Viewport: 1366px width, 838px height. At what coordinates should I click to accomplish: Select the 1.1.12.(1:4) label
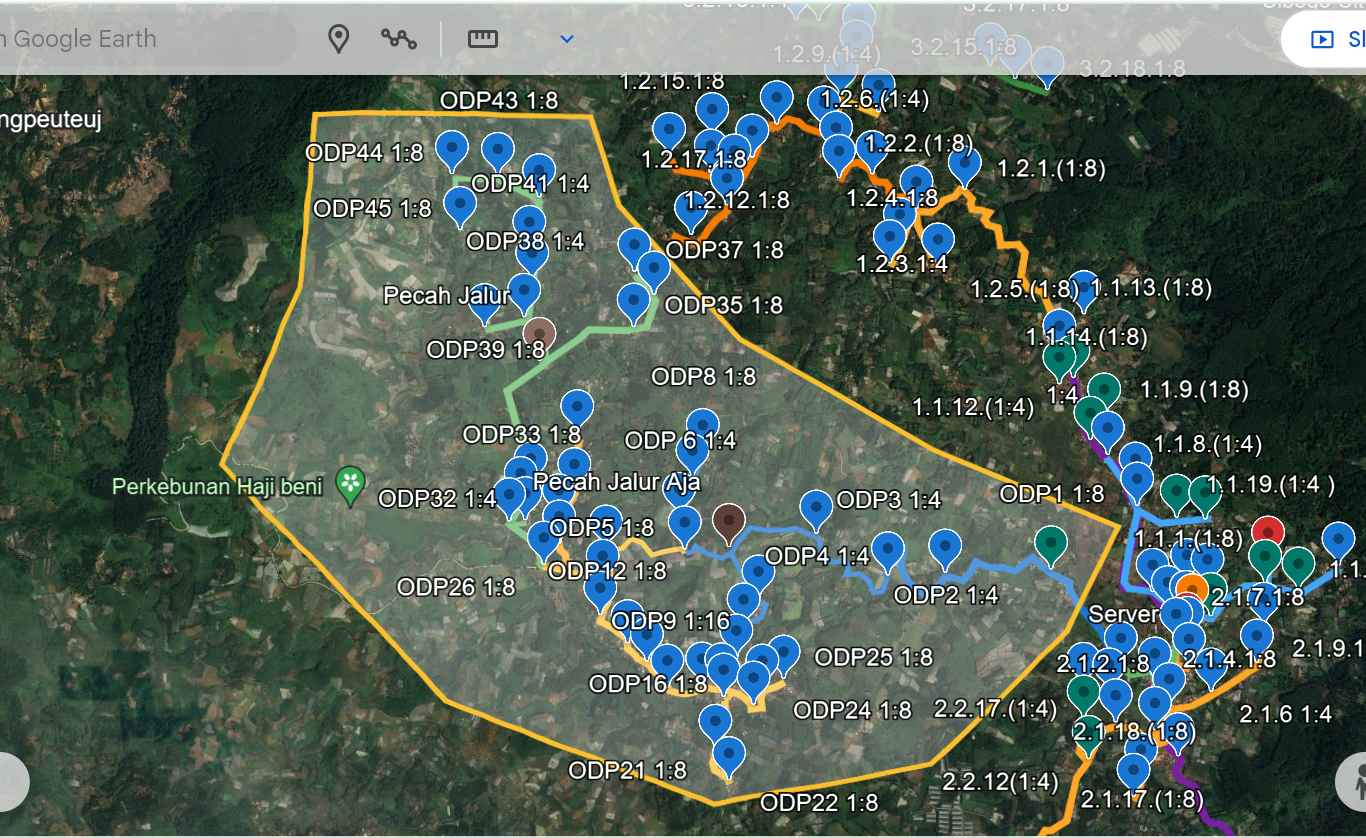973,407
